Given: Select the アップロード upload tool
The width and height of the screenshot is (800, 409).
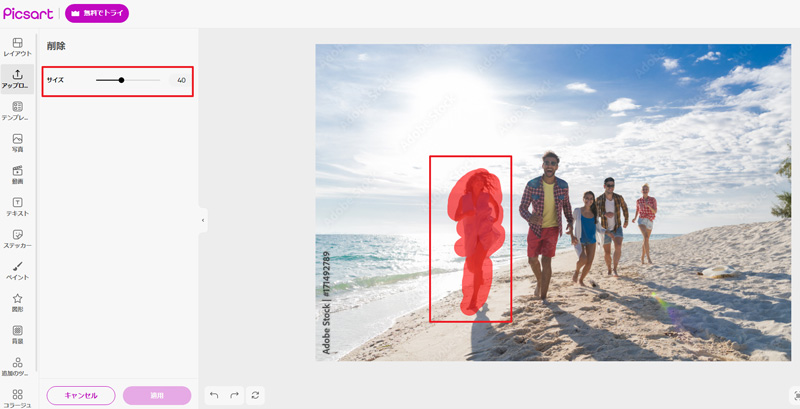Looking at the screenshot, I should click(17, 79).
